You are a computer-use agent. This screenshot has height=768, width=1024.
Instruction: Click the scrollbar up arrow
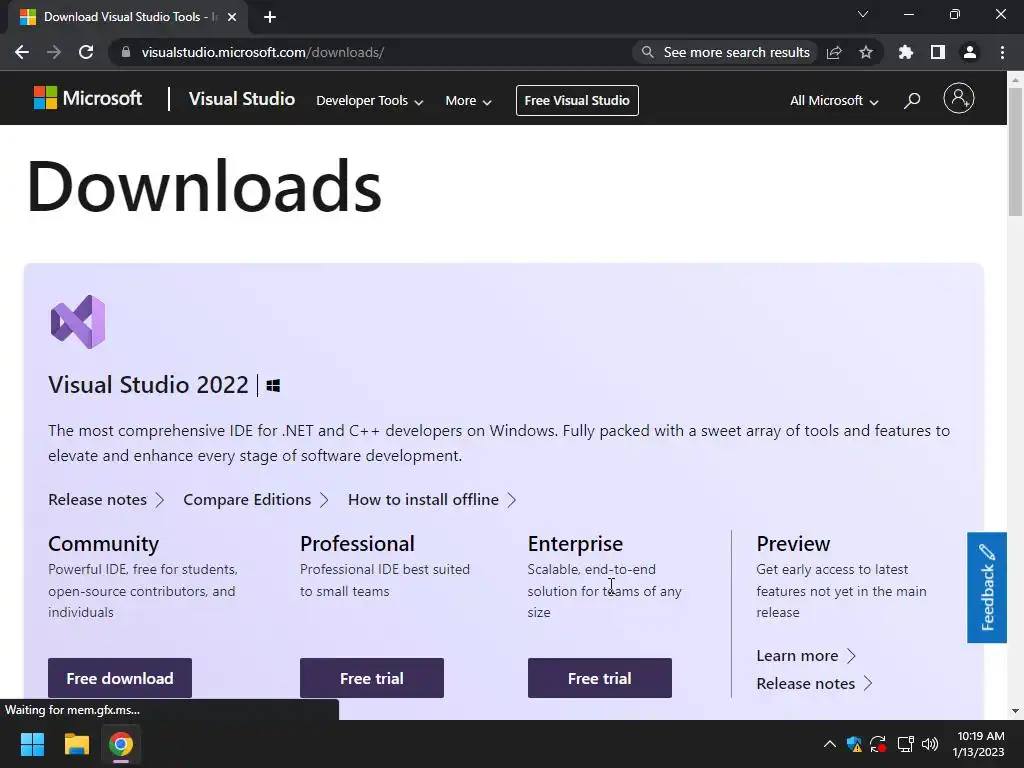pos(1016,80)
